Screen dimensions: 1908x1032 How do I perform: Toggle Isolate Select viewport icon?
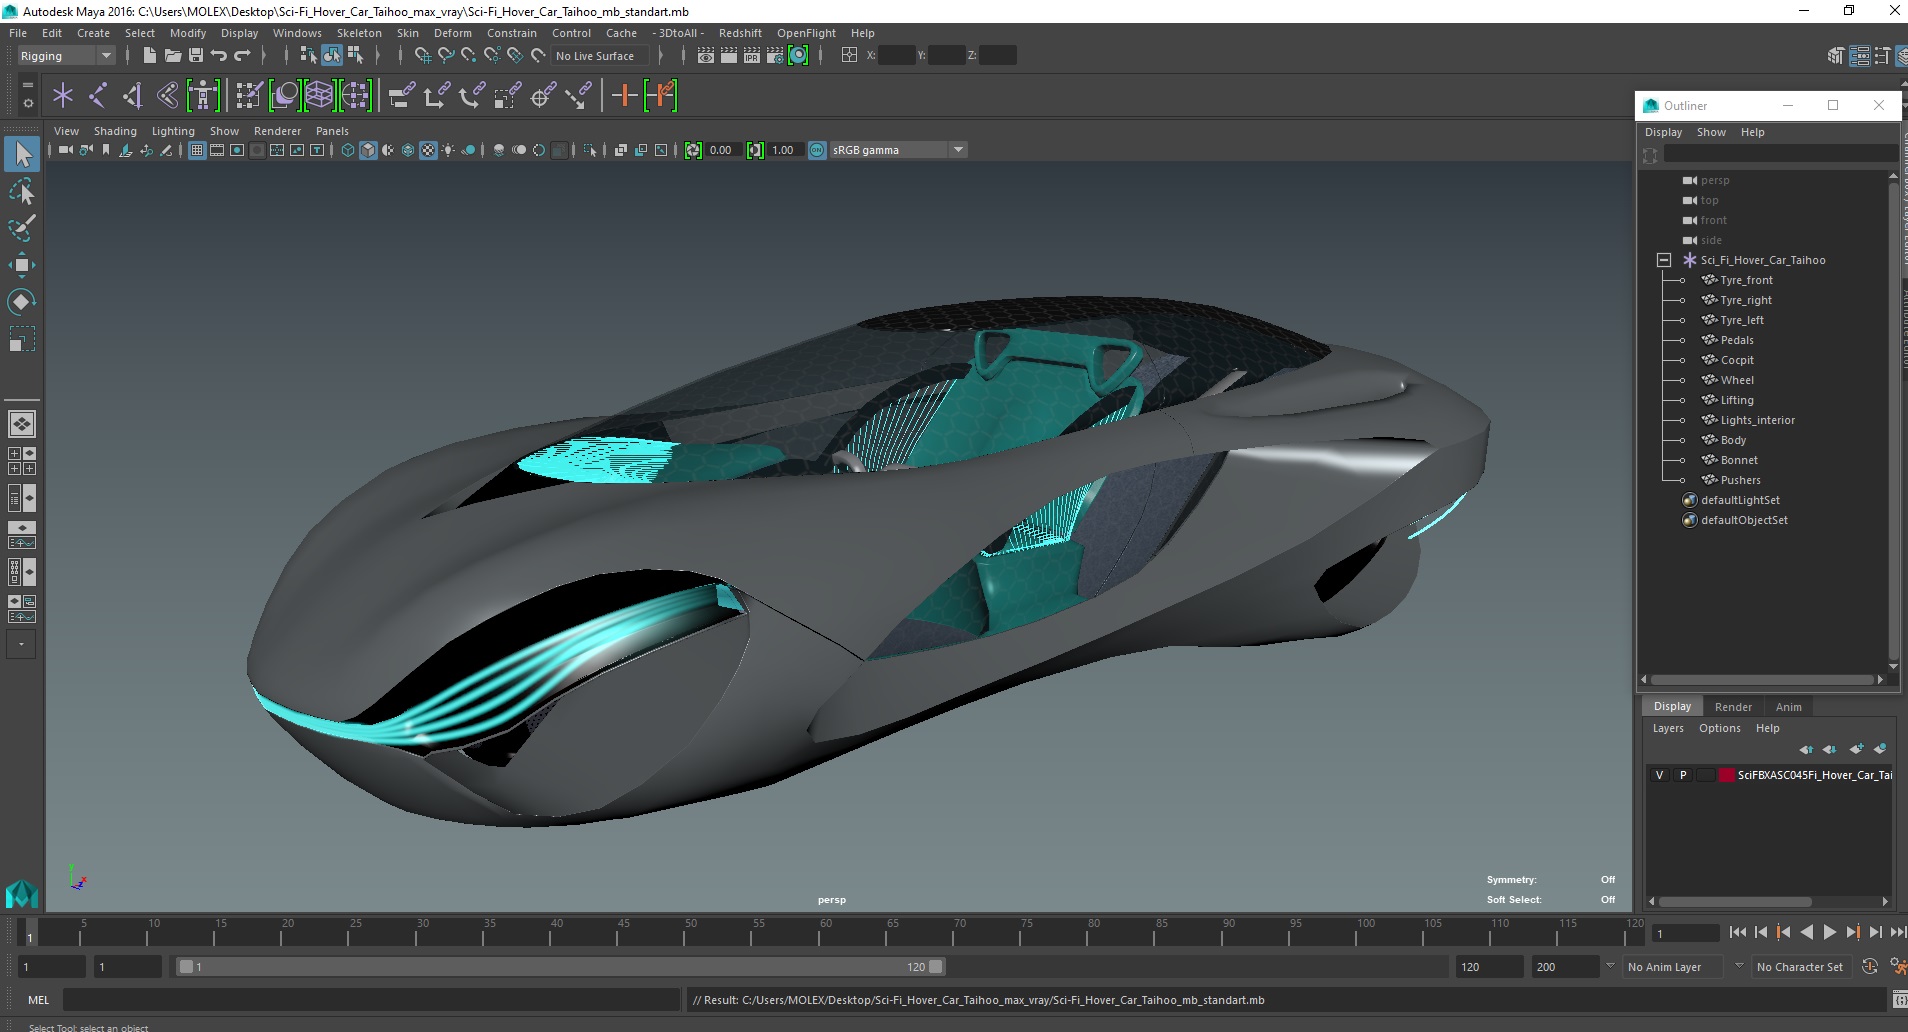tap(590, 150)
